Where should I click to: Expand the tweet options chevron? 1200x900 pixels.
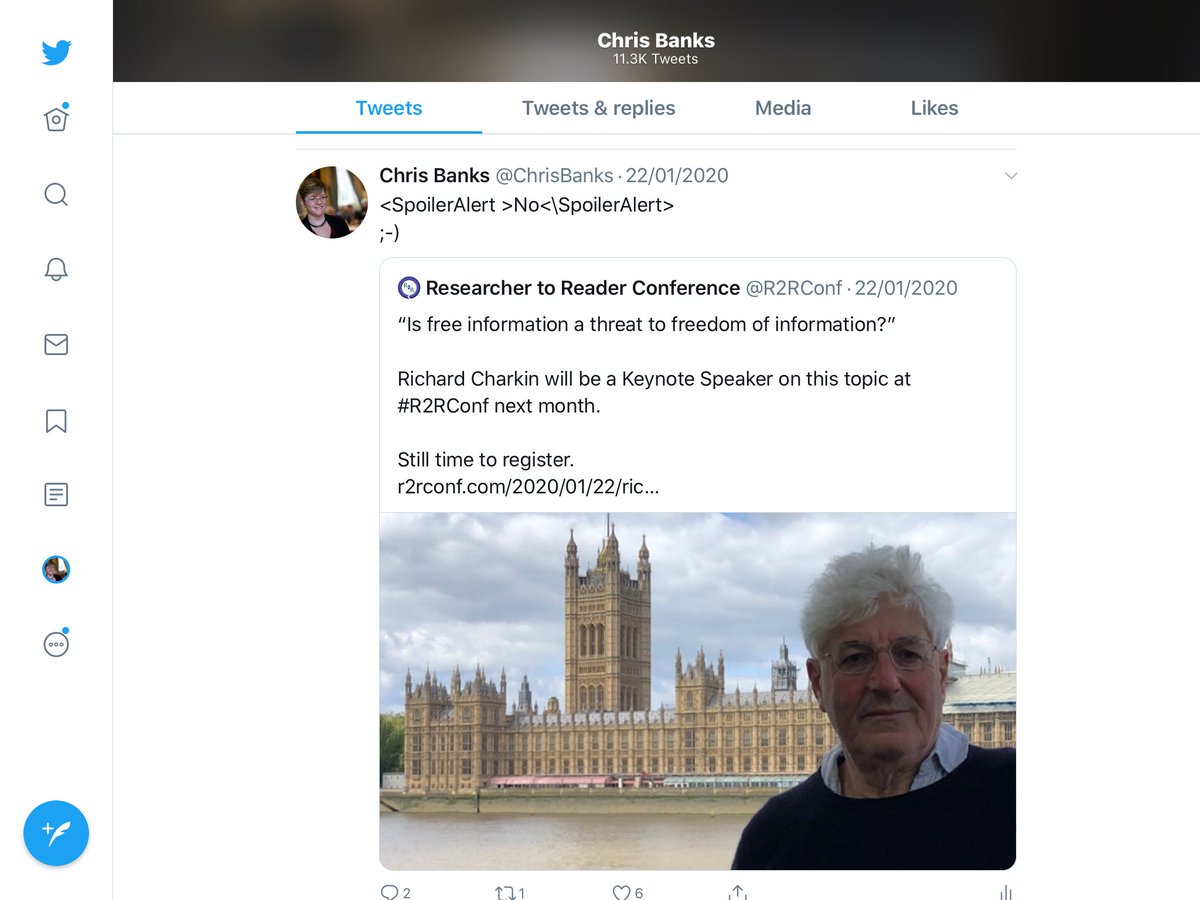tap(1011, 176)
